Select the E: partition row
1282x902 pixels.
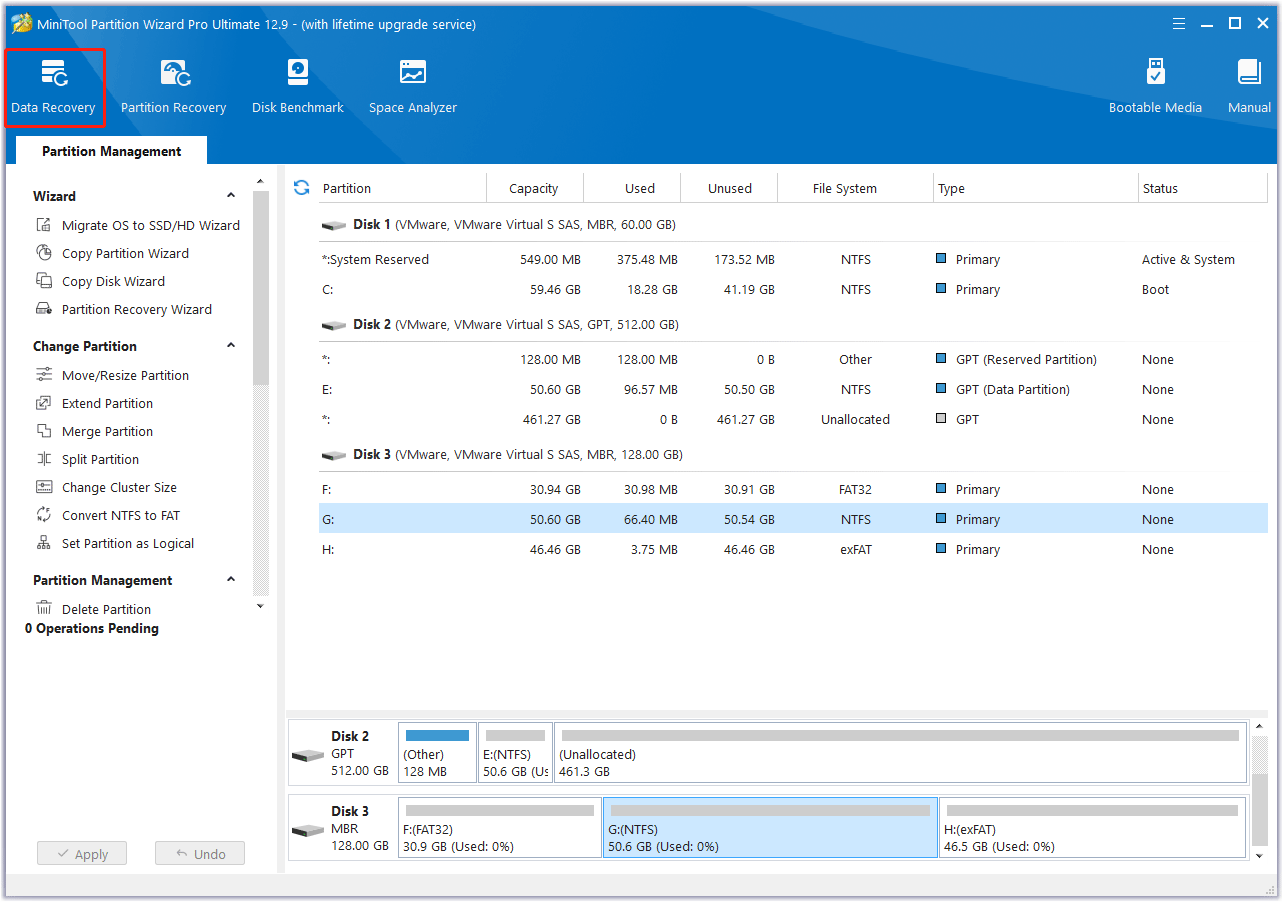pyautogui.click(x=793, y=389)
